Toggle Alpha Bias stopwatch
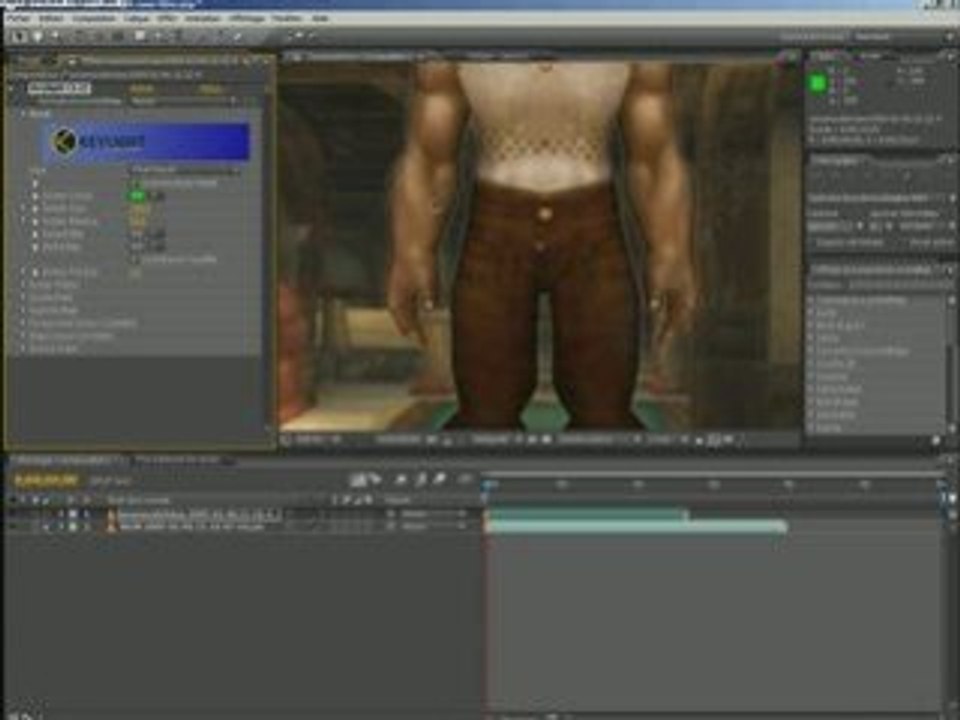 [x=35, y=247]
